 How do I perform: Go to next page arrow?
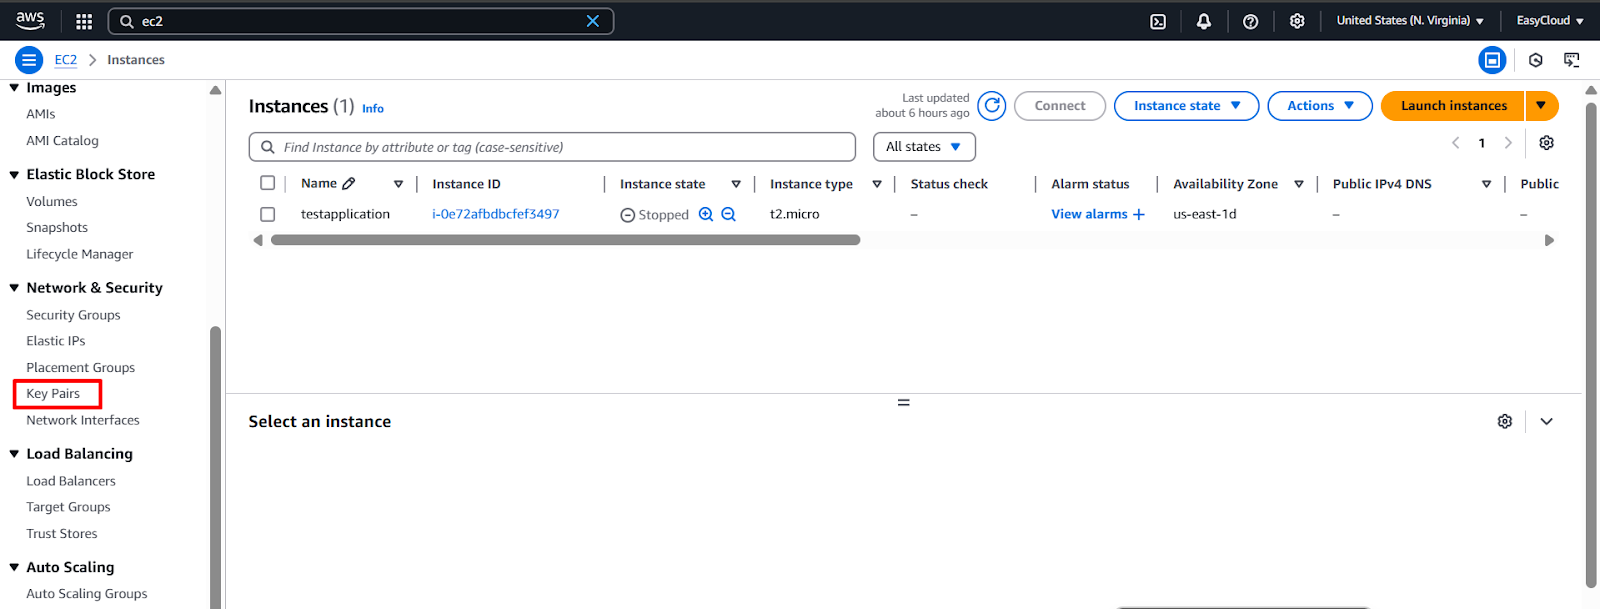(1508, 143)
